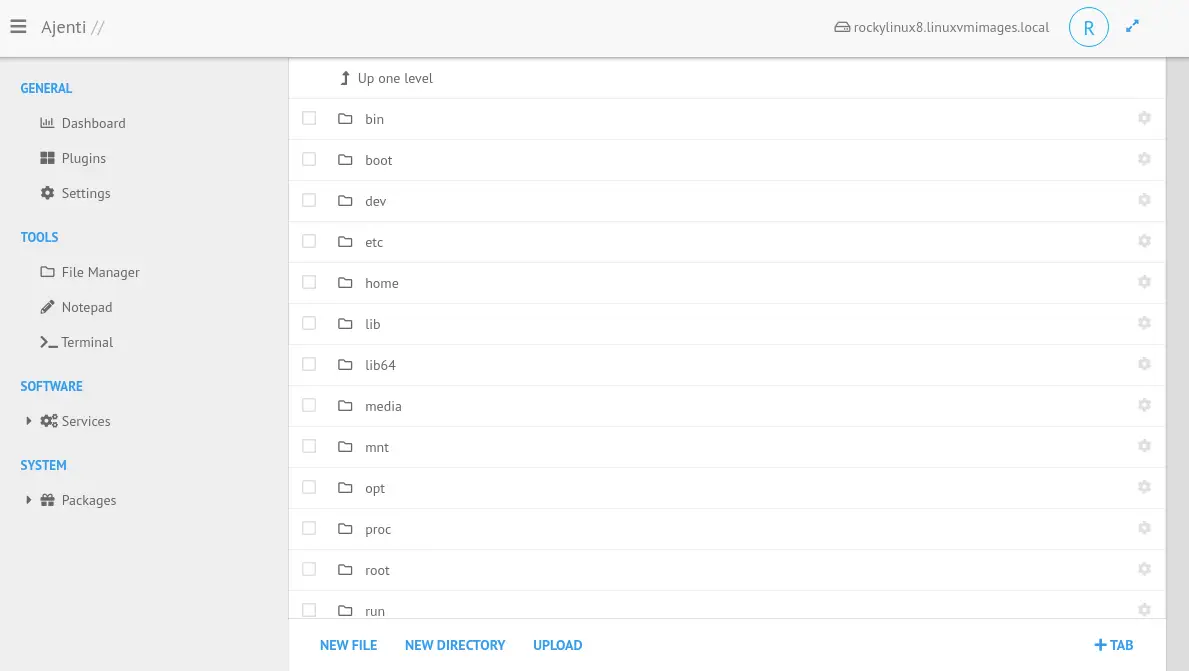This screenshot has width=1189, height=671.
Task: Select the Plugins icon in the sidebar
Action: click(47, 157)
